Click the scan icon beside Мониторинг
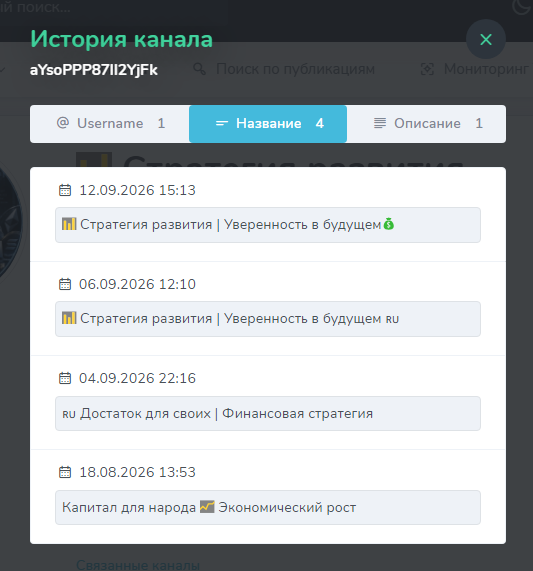Viewport: 533px width, 571px height. tap(427, 69)
